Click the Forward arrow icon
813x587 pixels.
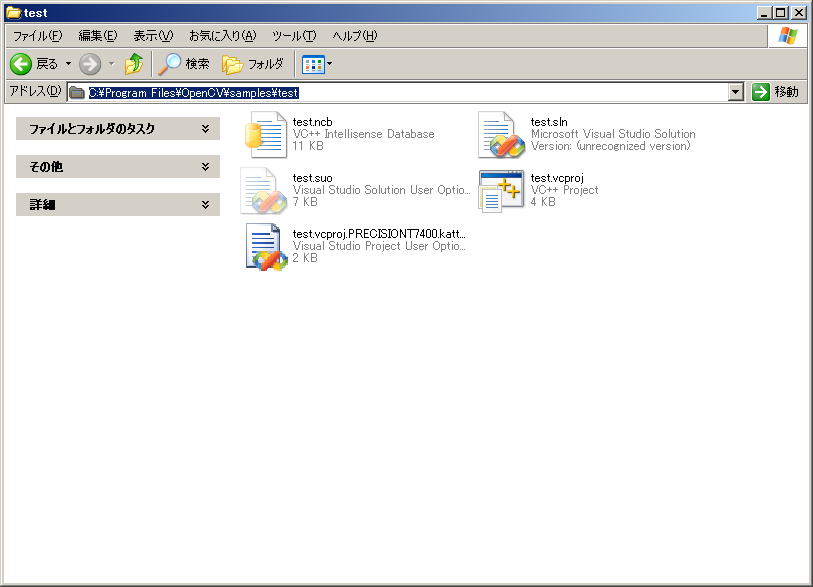pyautogui.click(x=90, y=64)
